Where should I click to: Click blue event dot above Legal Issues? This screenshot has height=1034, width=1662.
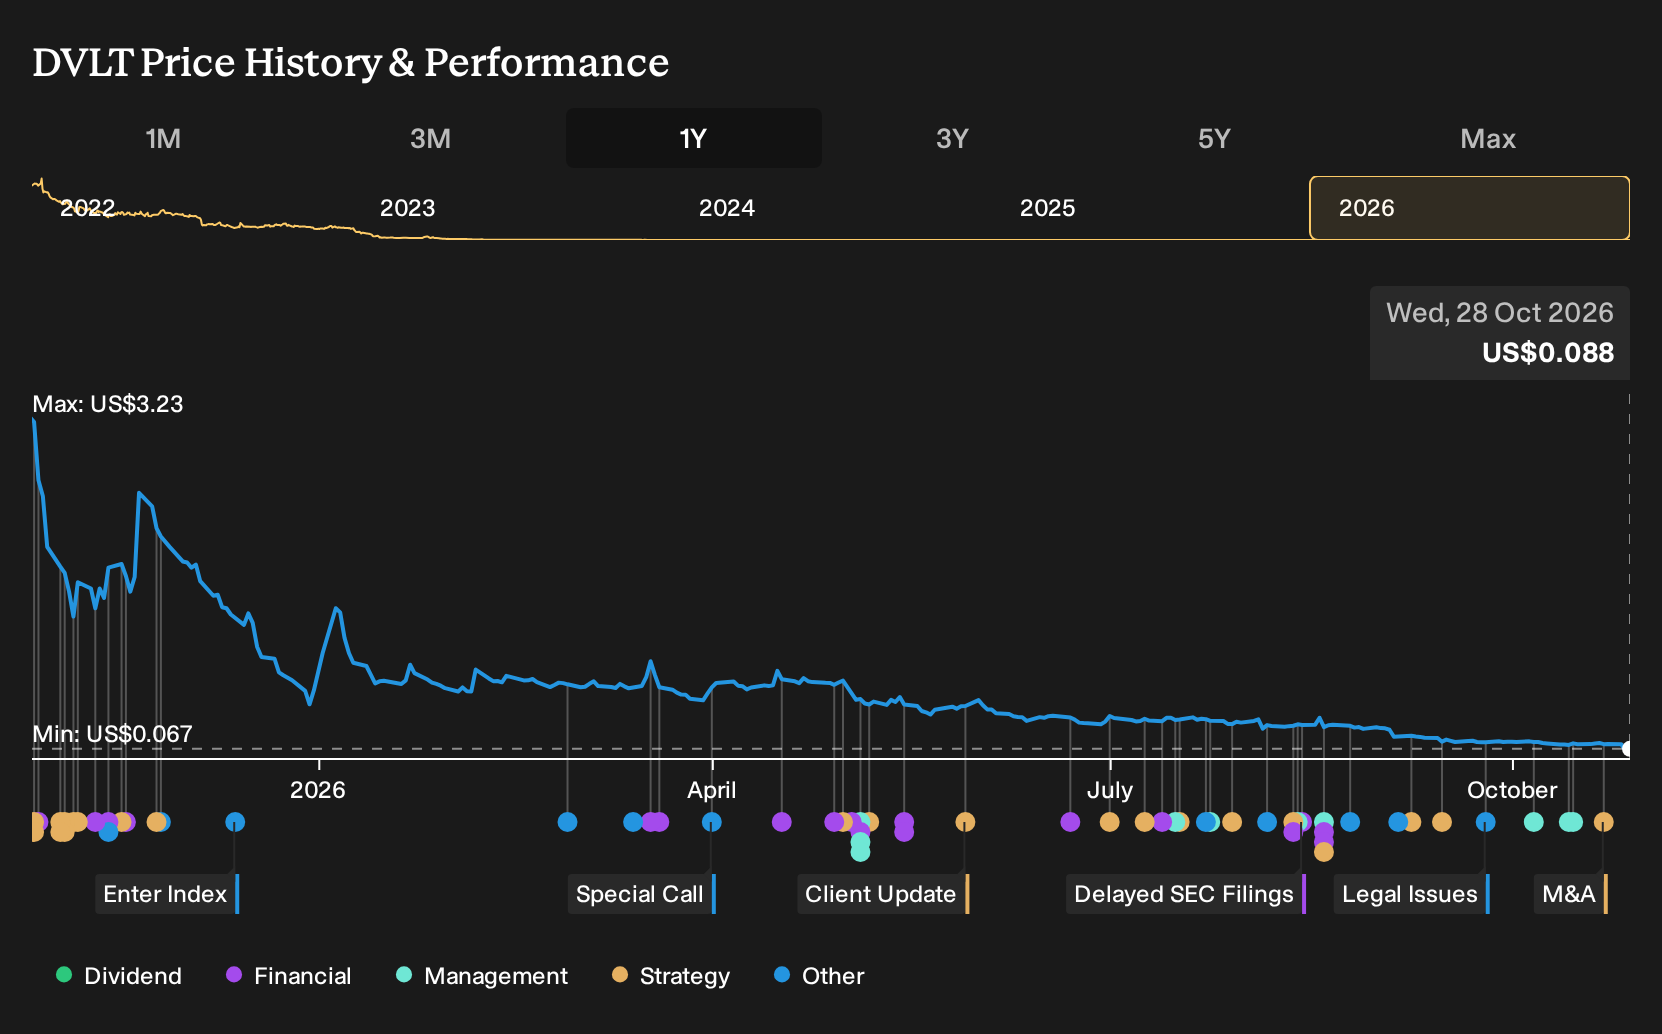pyautogui.click(x=1486, y=822)
